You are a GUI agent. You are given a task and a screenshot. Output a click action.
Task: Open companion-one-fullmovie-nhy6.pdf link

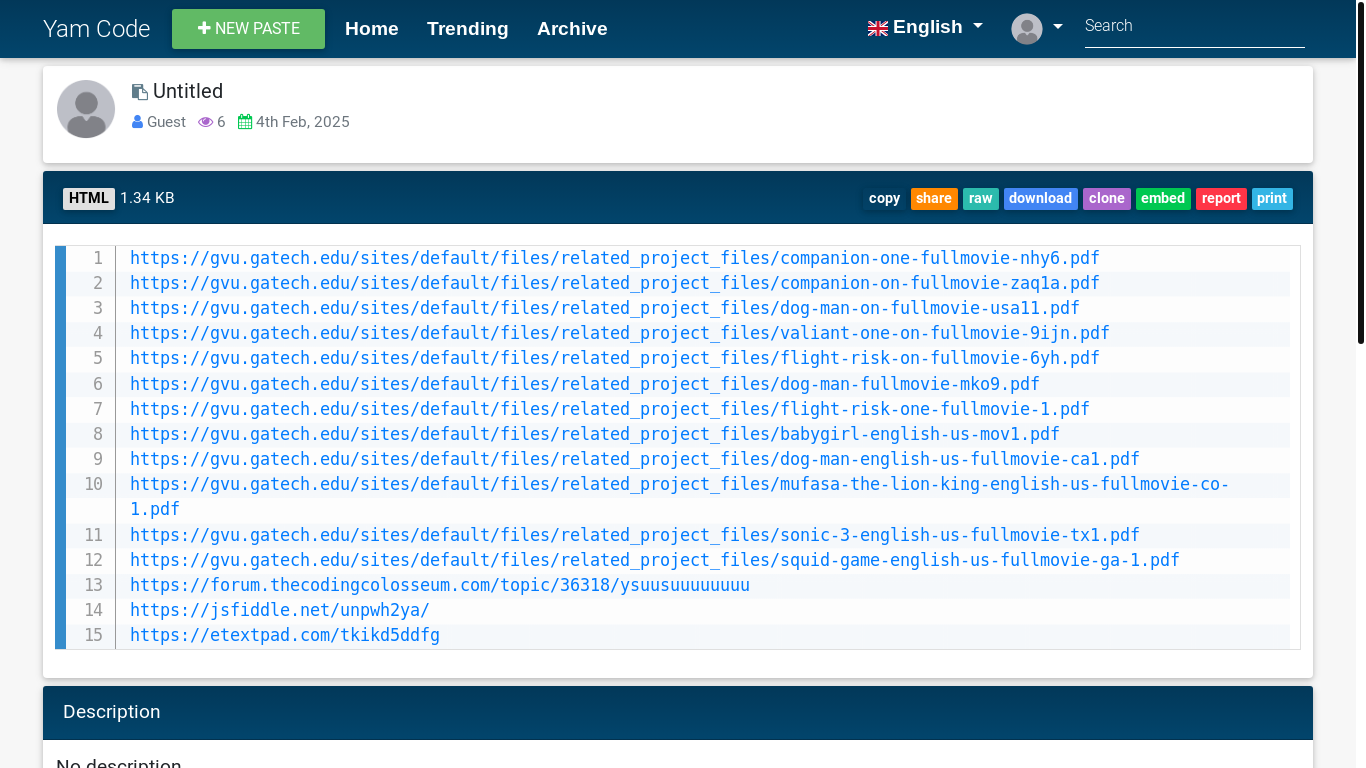tap(615, 258)
